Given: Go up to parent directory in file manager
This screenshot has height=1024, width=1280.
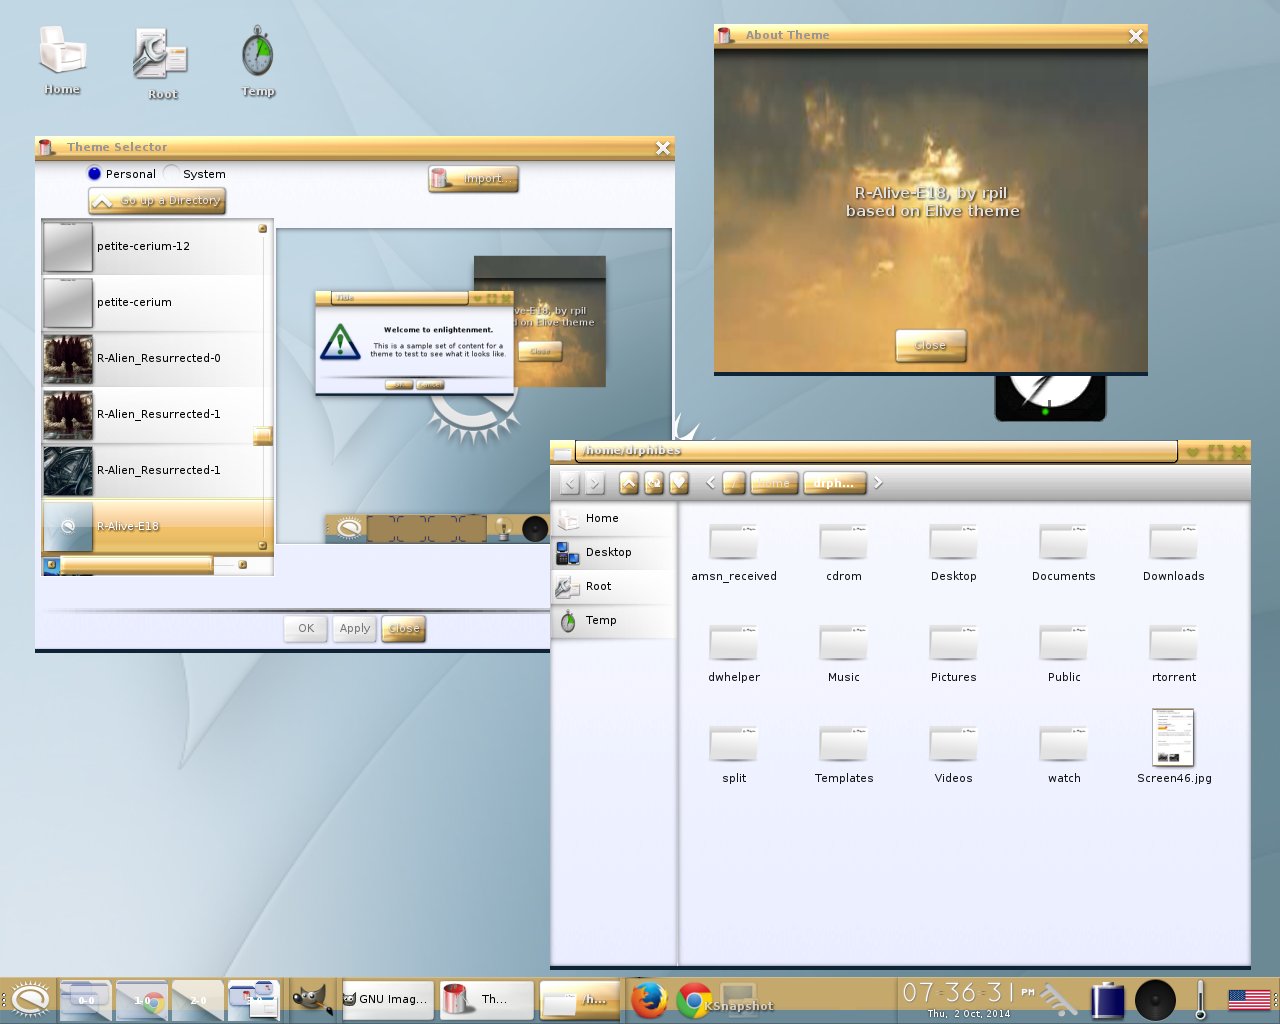Looking at the screenshot, I should [x=629, y=484].
